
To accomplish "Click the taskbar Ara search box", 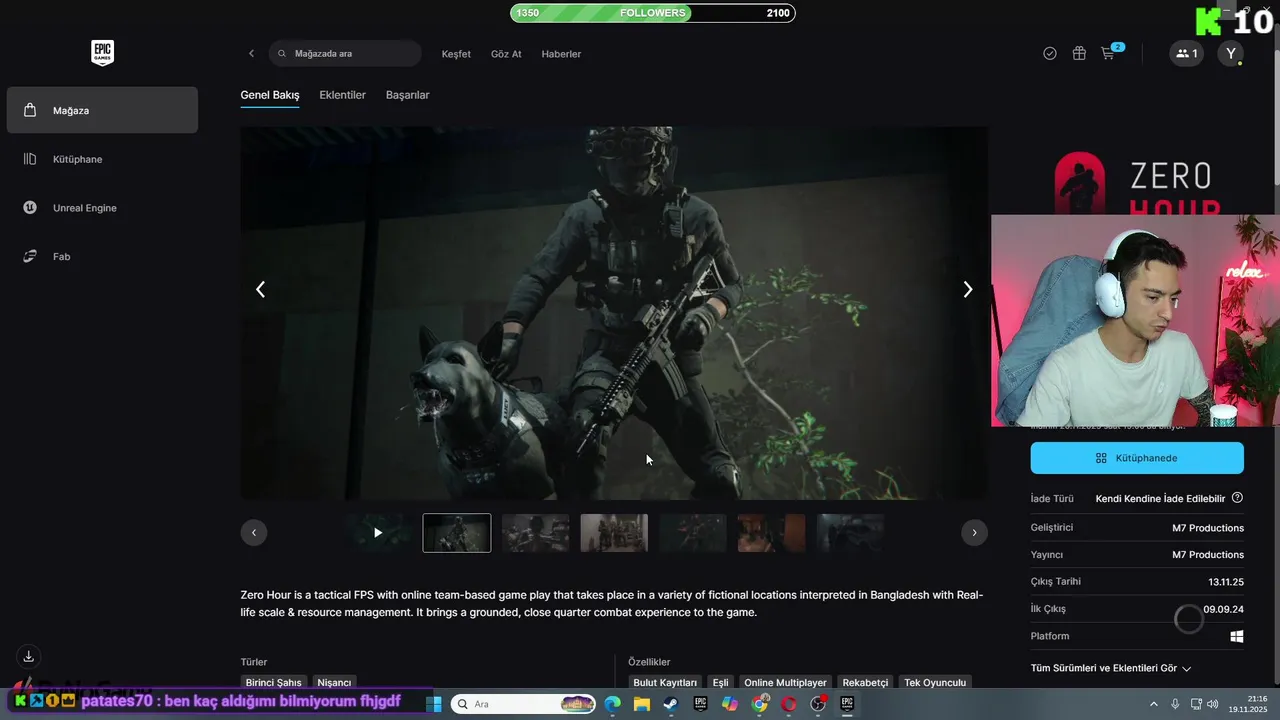I will [x=524, y=704].
